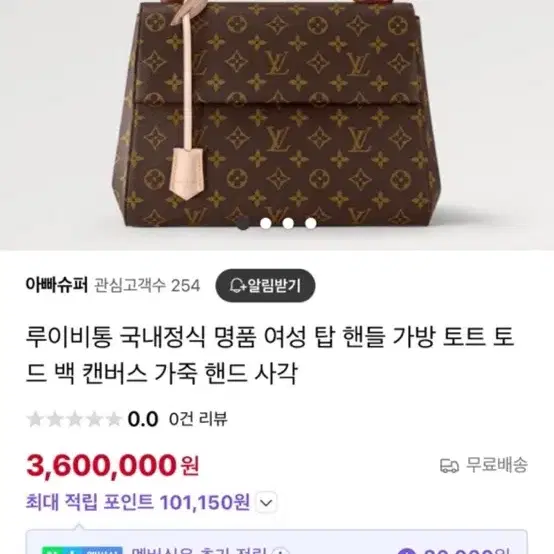
Task: Tap the 알림받기 notification button
Action: point(265,285)
